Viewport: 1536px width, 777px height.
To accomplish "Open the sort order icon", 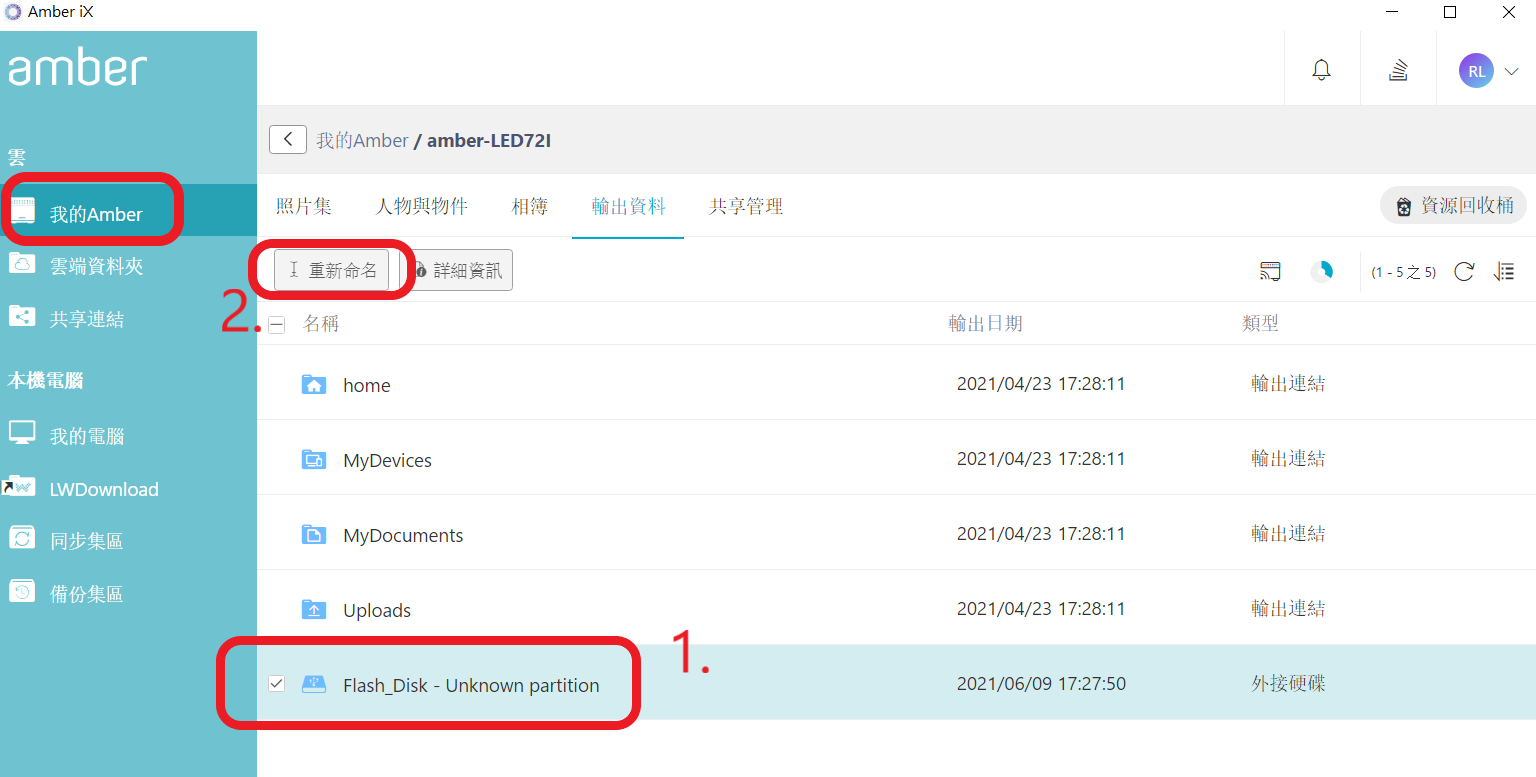I will click(x=1504, y=271).
